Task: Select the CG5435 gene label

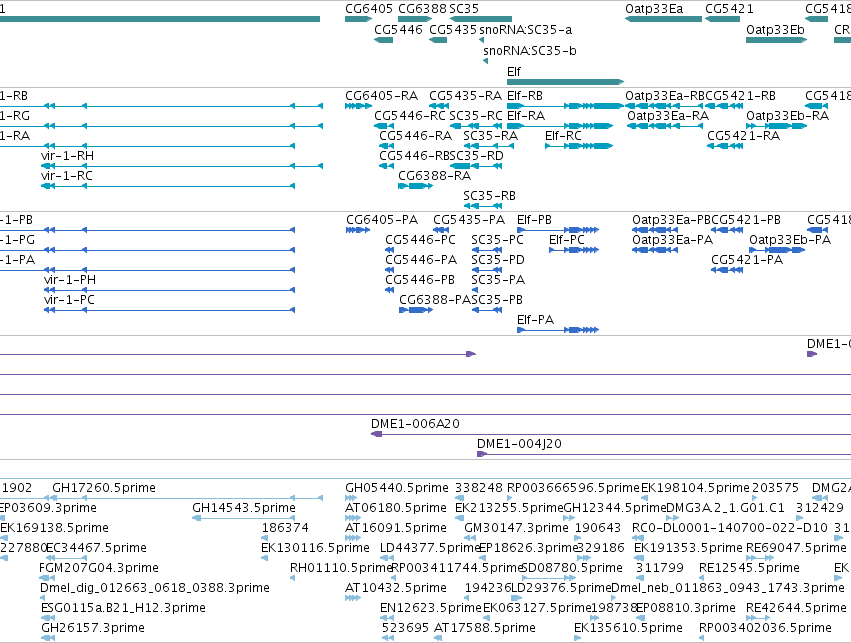Action: [453, 29]
